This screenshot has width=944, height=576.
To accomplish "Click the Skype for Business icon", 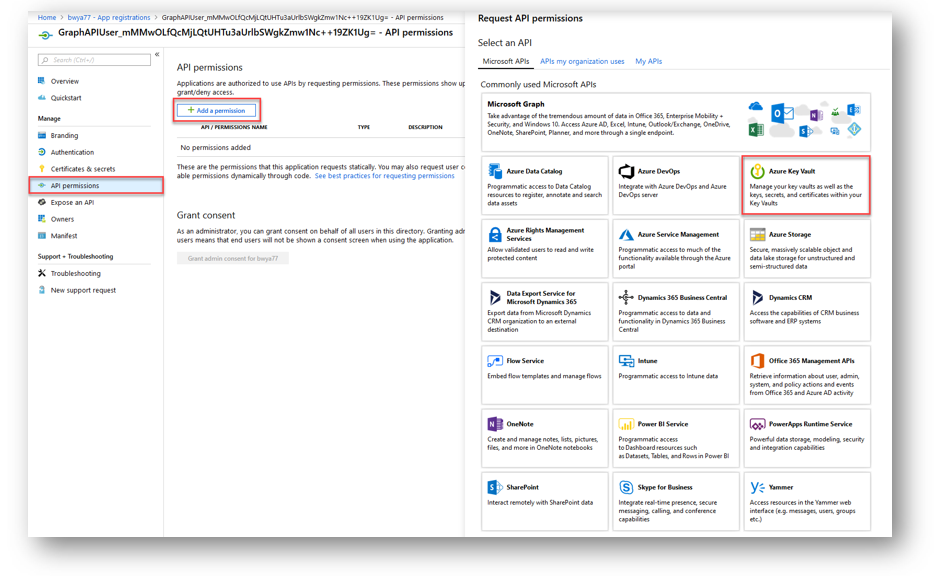I will [x=626, y=487].
